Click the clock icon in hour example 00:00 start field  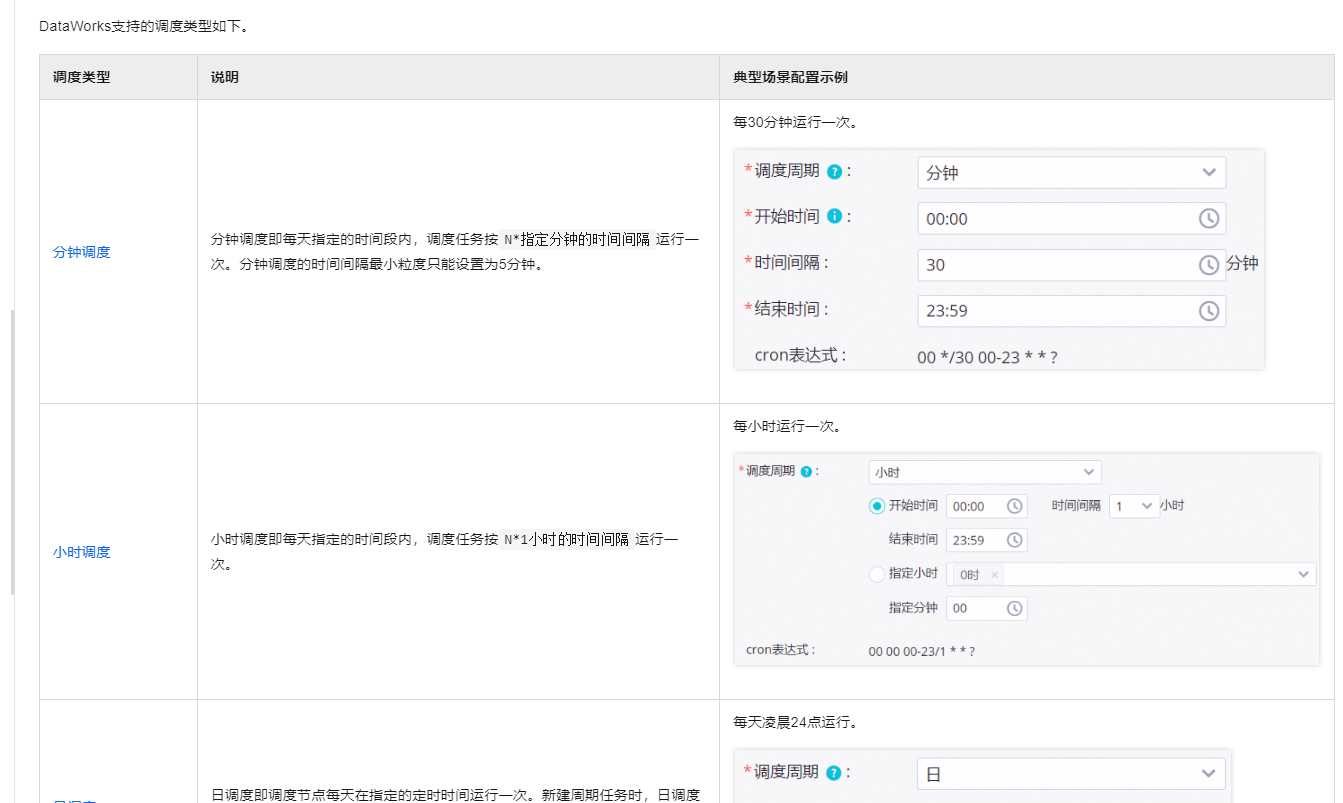click(1014, 507)
